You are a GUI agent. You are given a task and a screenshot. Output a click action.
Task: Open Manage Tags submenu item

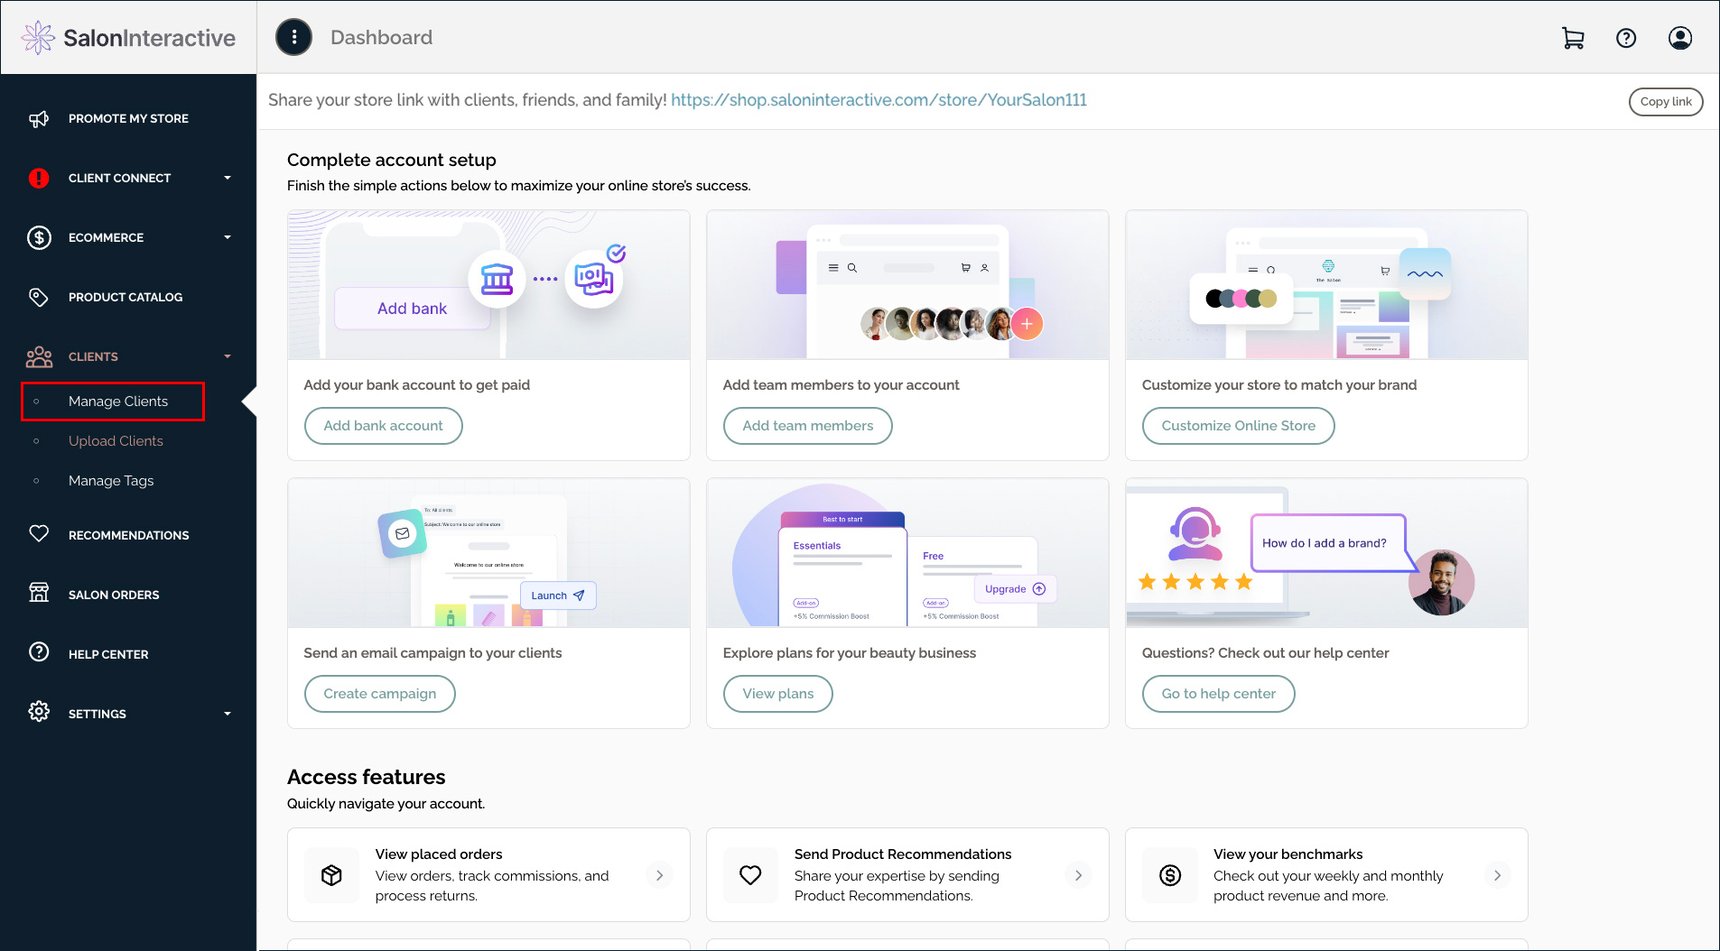111,481
